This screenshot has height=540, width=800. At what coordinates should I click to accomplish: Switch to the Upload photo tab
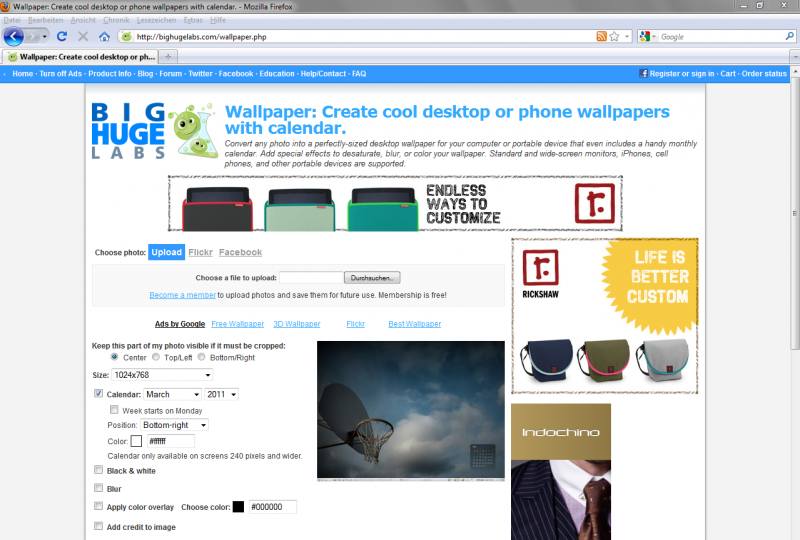pos(166,252)
